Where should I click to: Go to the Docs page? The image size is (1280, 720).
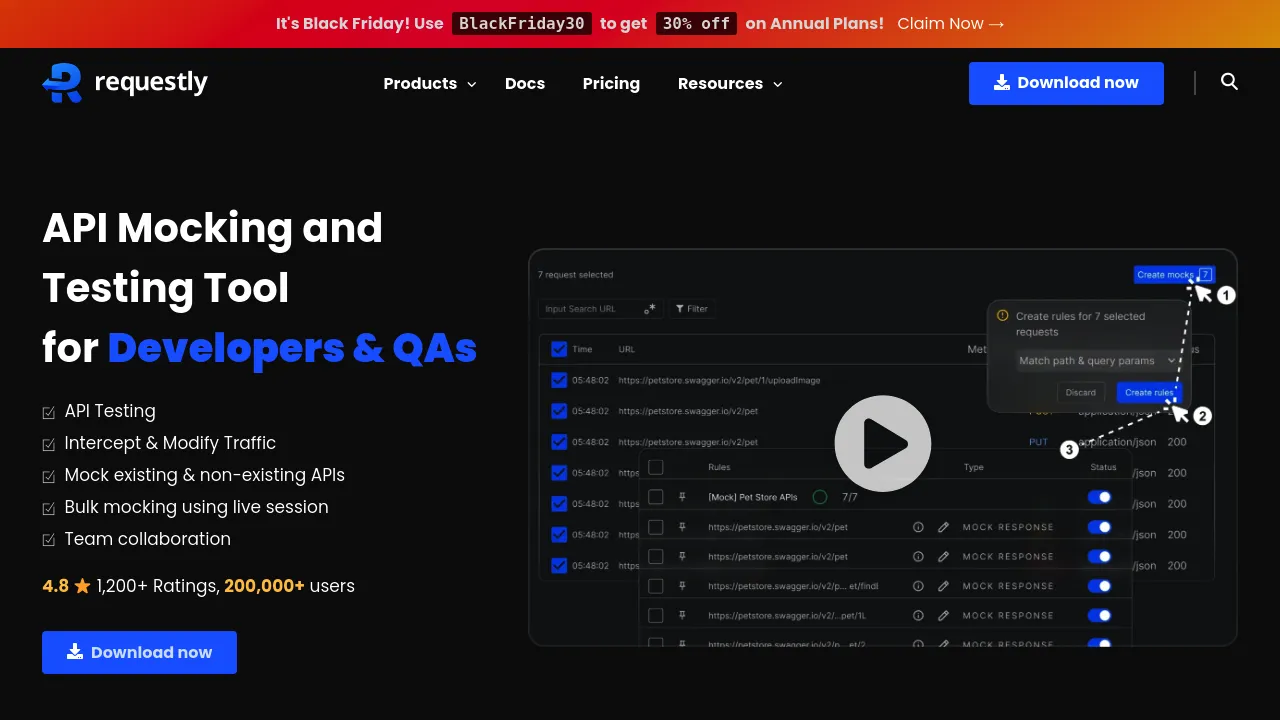pos(525,84)
